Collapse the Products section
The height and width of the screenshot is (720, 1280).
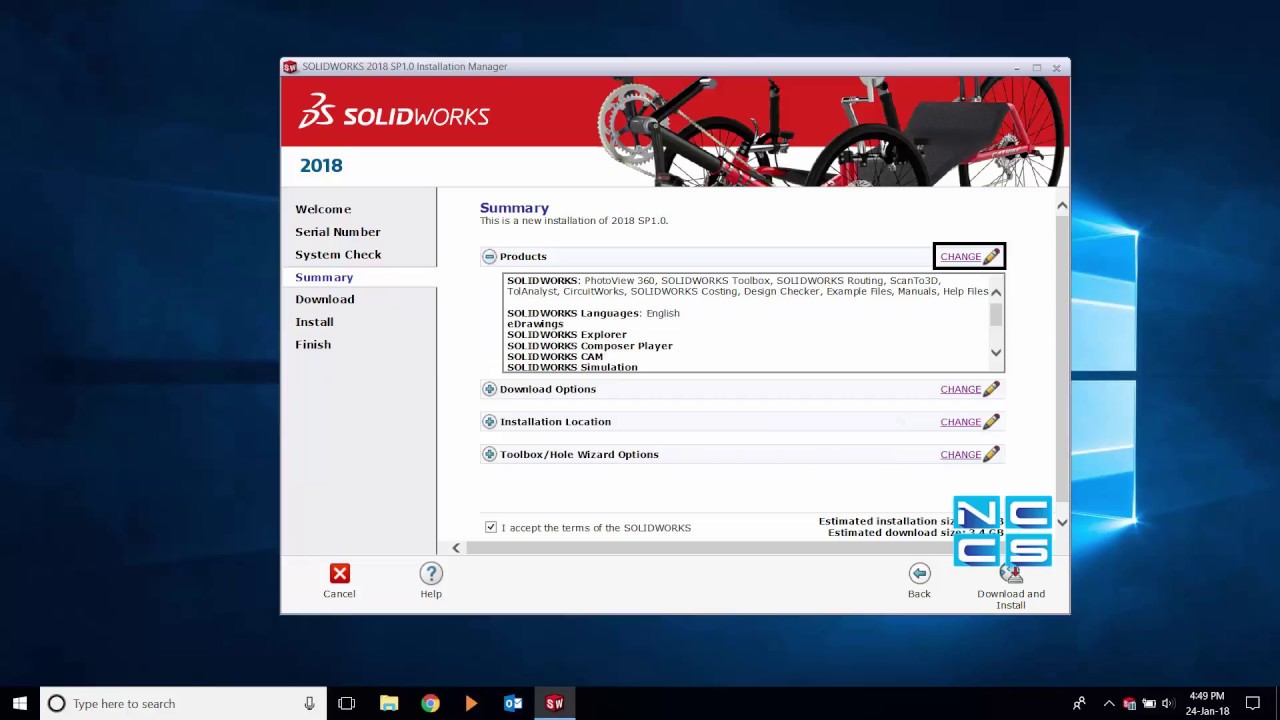(x=489, y=257)
